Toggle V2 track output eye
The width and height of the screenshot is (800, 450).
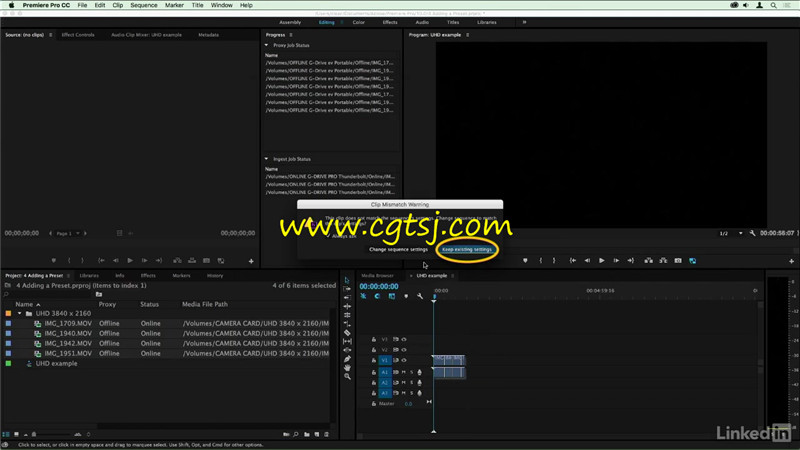(x=404, y=349)
